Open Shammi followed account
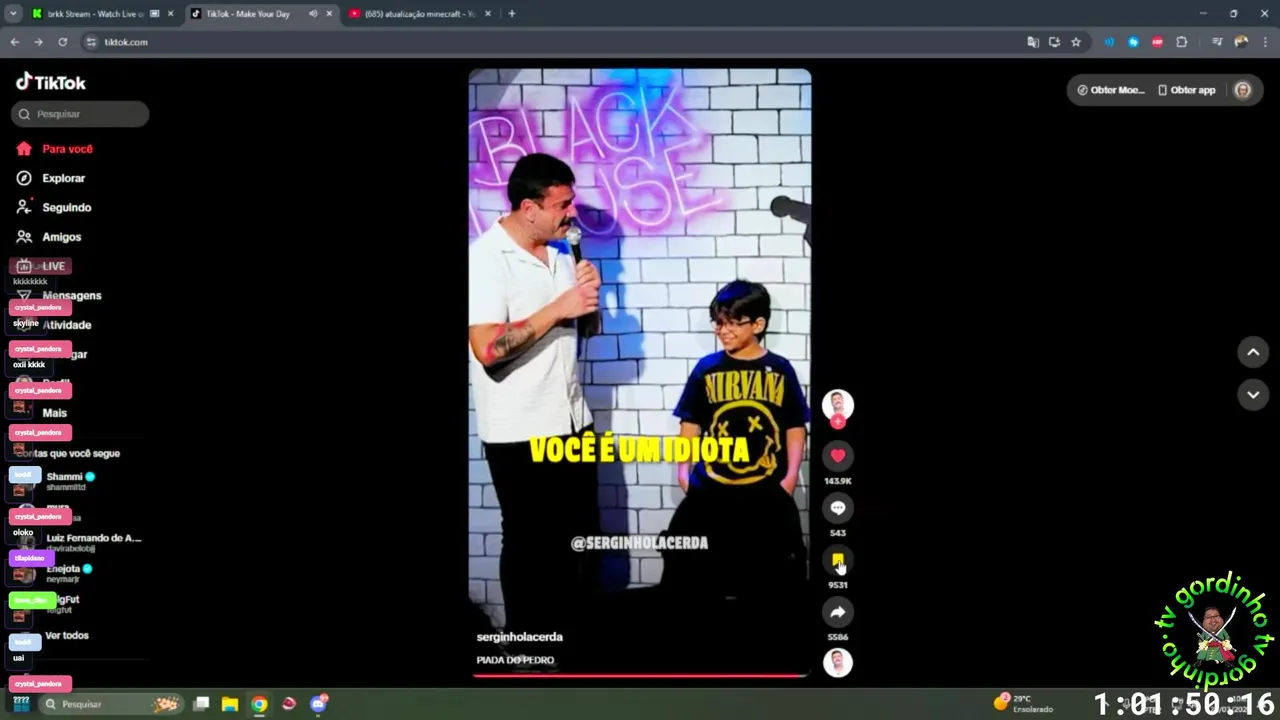Screen dimensions: 1280x720 [x=70, y=481]
